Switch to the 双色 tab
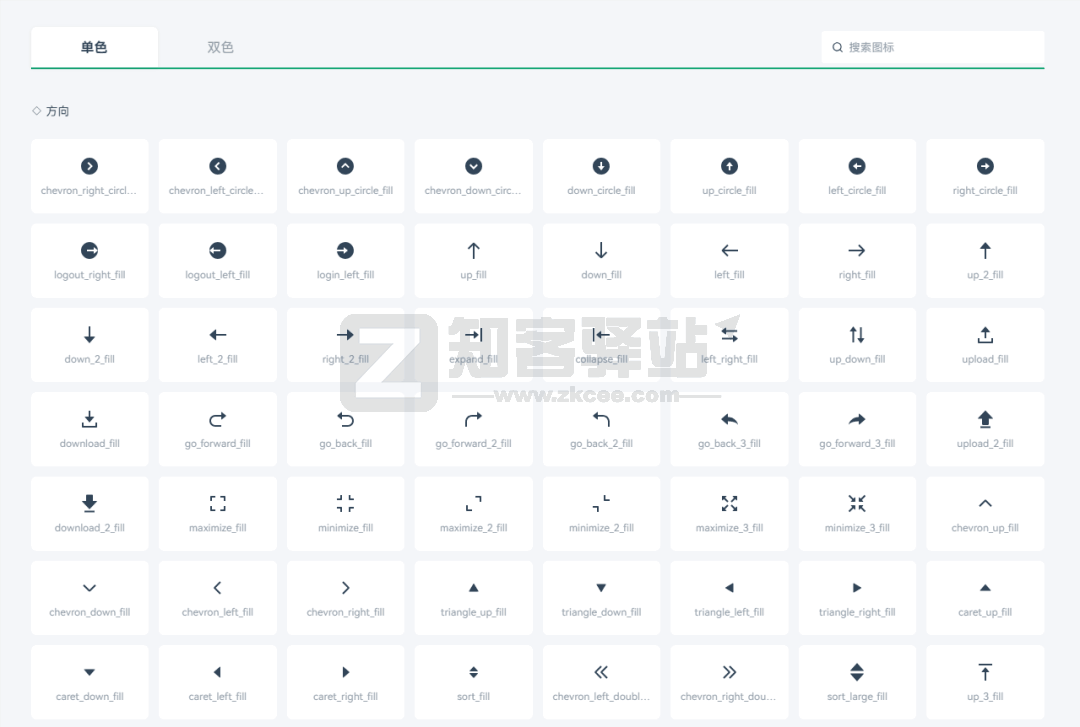The height and width of the screenshot is (727, 1080). click(219, 46)
